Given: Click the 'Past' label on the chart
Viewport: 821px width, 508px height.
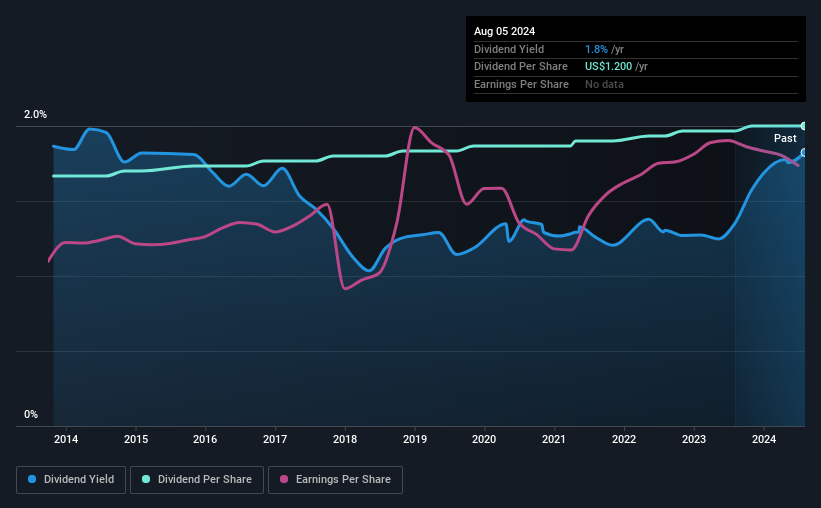Looking at the screenshot, I should pos(785,138).
